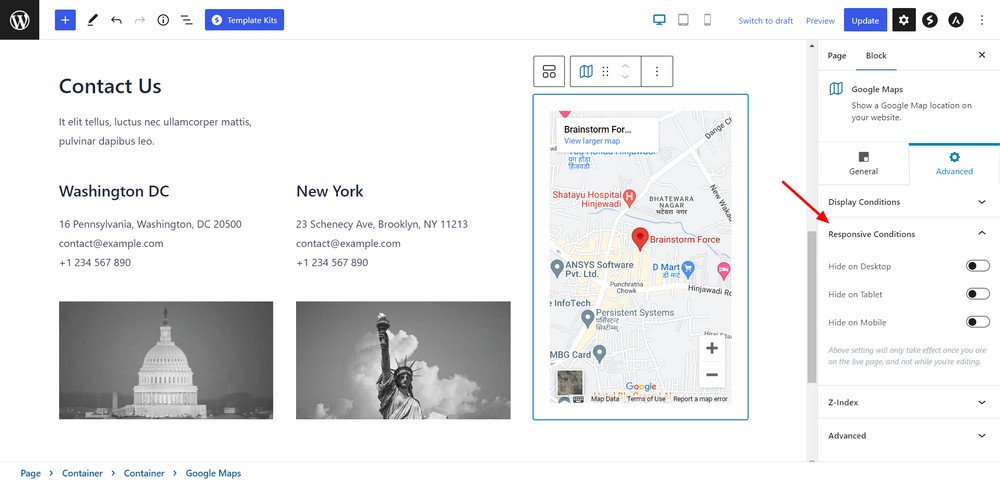Open the list view icon
This screenshot has height=484, width=1000.
coord(186,20)
